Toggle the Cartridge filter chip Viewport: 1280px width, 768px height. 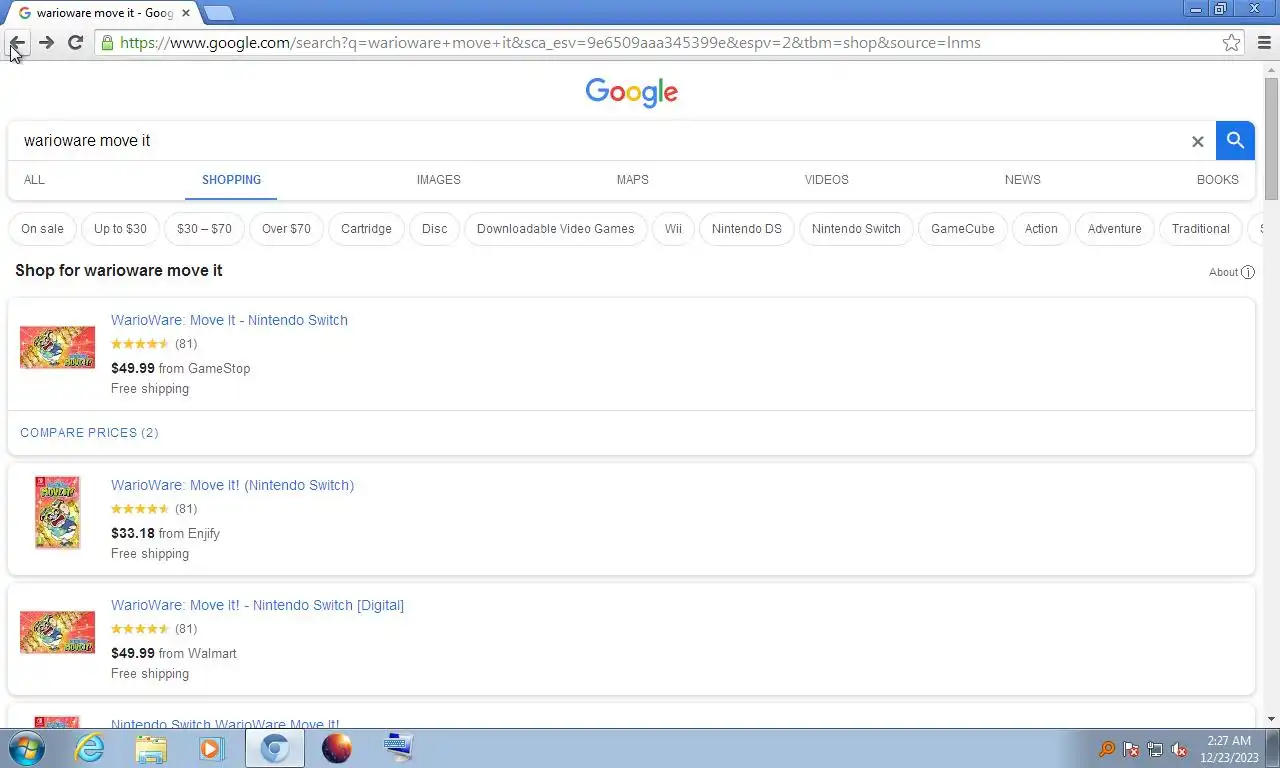click(x=366, y=229)
